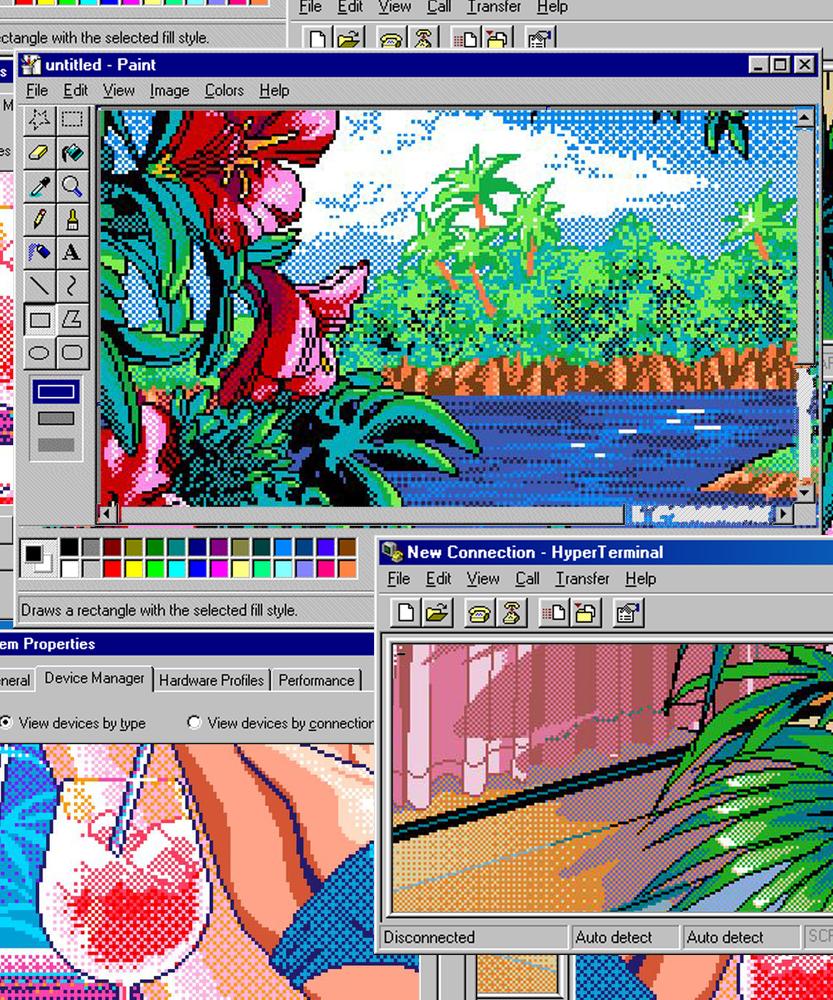The height and width of the screenshot is (1000, 833).
Task: Open the Image menu in Paint
Action: (x=170, y=91)
